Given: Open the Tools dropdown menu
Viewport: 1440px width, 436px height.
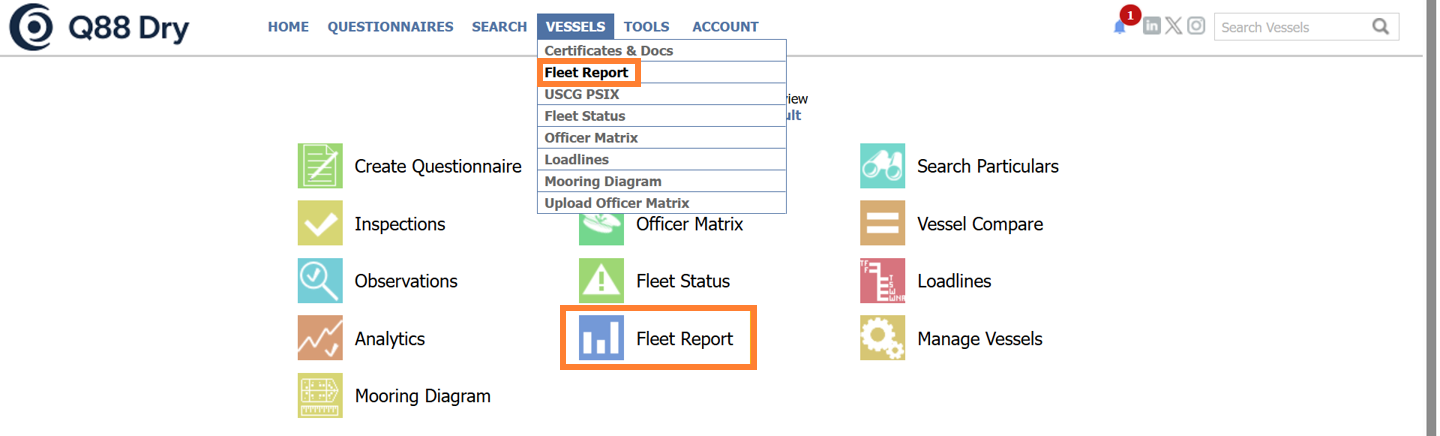Looking at the screenshot, I should tap(647, 27).
